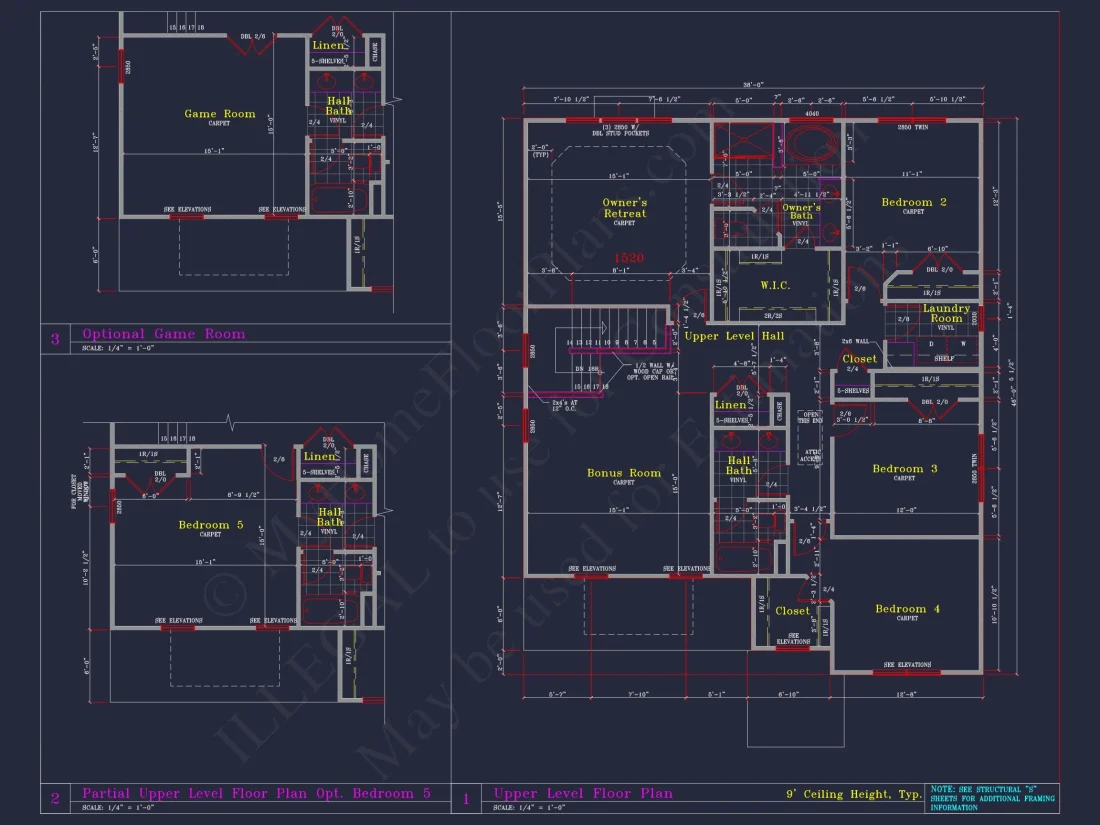Click the washer symbol marked W

[963, 344]
